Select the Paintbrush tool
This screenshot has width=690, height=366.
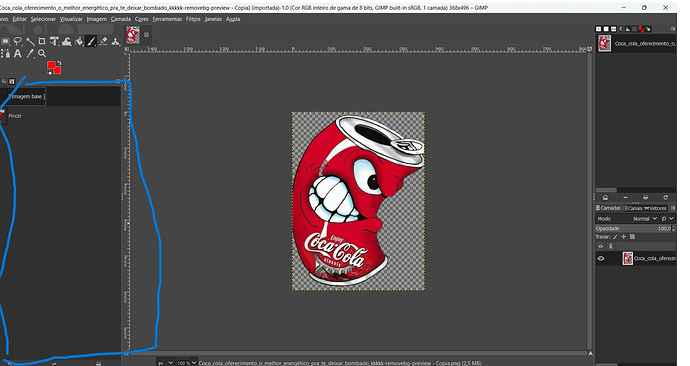click(x=91, y=41)
